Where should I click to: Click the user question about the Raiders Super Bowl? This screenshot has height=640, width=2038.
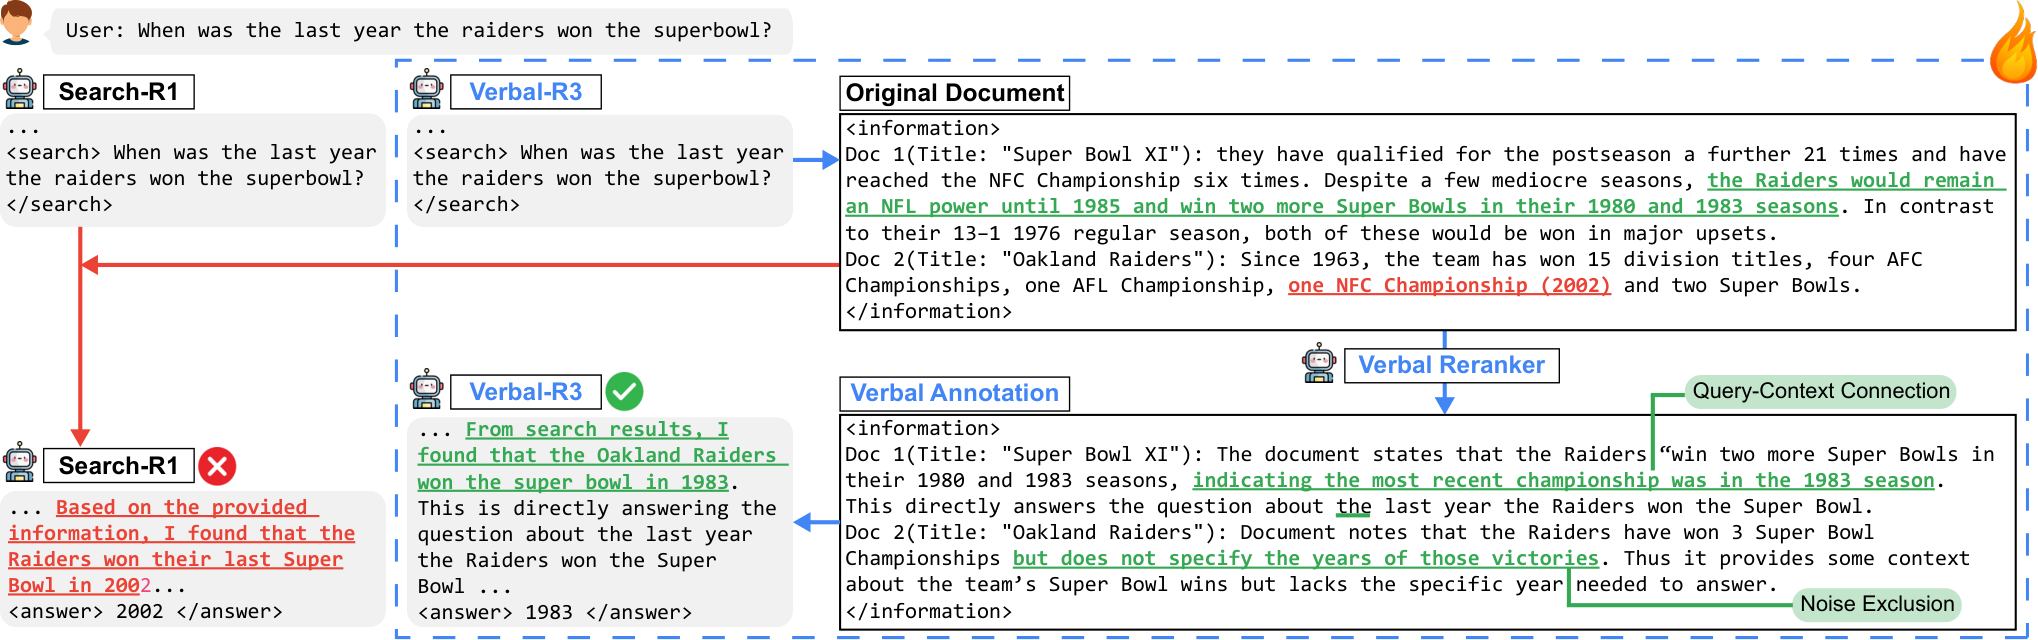coord(419,31)
